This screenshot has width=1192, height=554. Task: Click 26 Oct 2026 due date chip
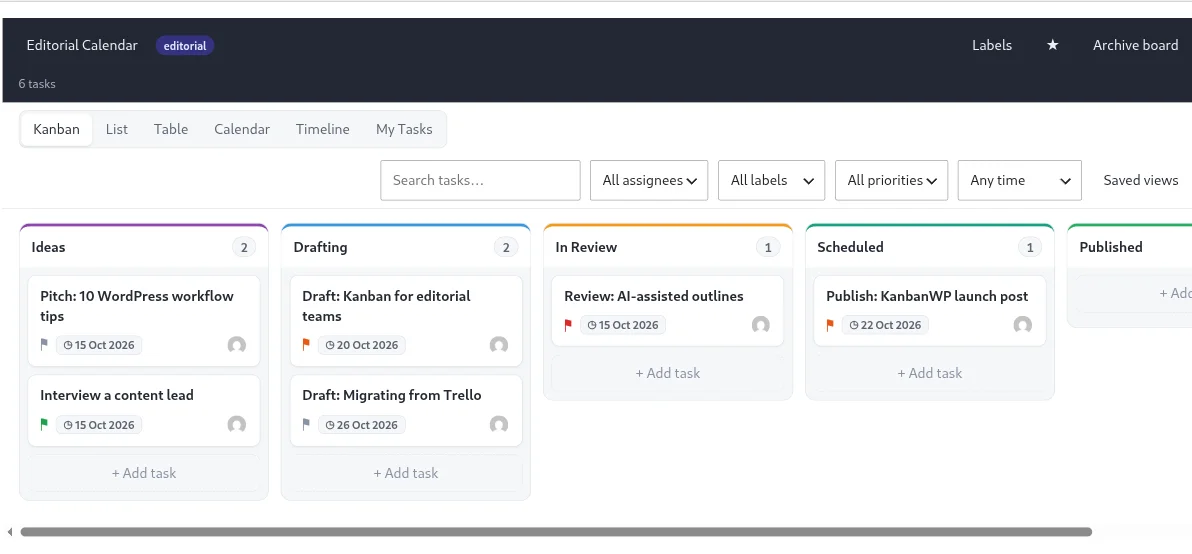coord(362,425)
